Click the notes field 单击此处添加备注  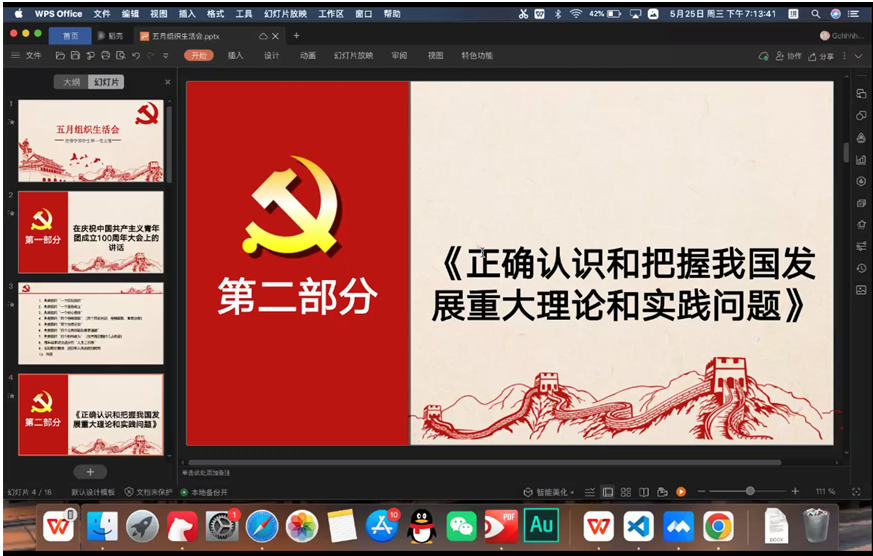(206, 473)
